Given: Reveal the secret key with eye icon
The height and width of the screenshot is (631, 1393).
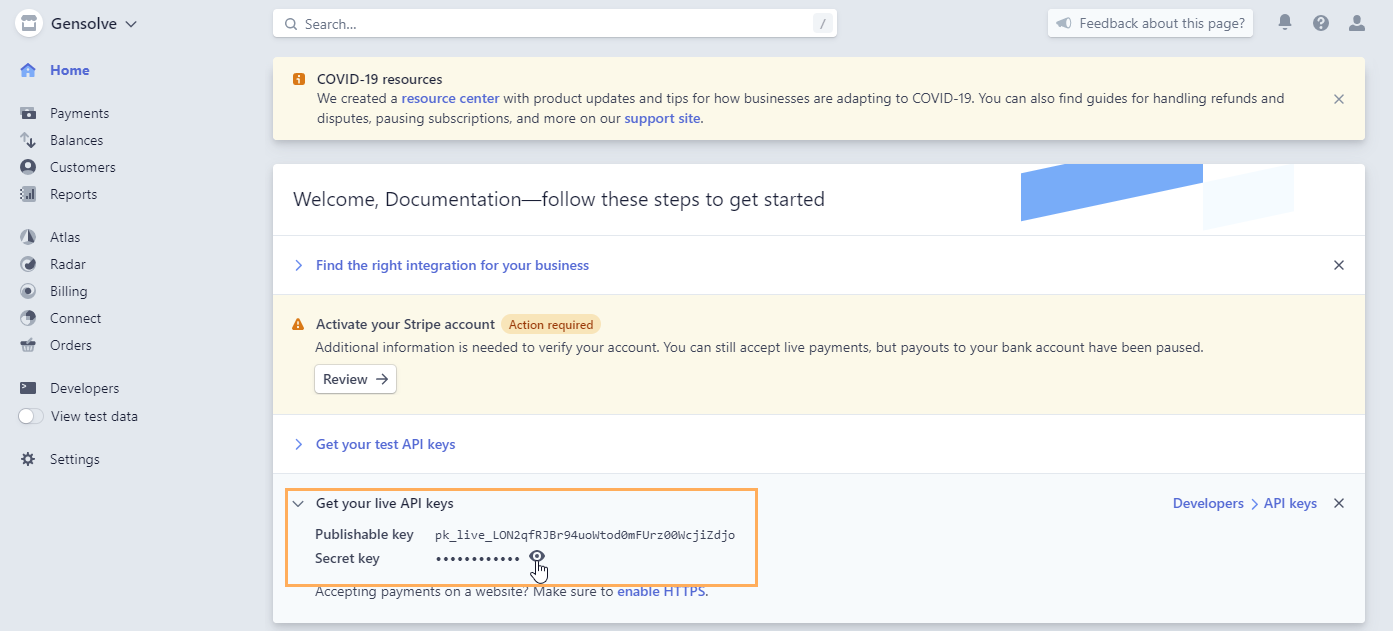Looking at the screenshot, I should coord(537,557).
